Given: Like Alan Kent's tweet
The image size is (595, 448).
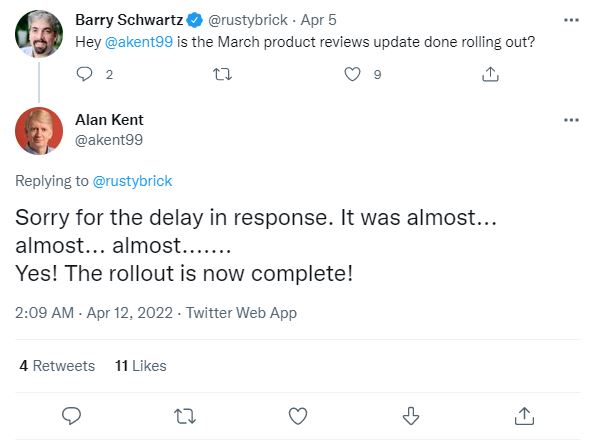Looking at the screenshot, I should click(298, 416).
